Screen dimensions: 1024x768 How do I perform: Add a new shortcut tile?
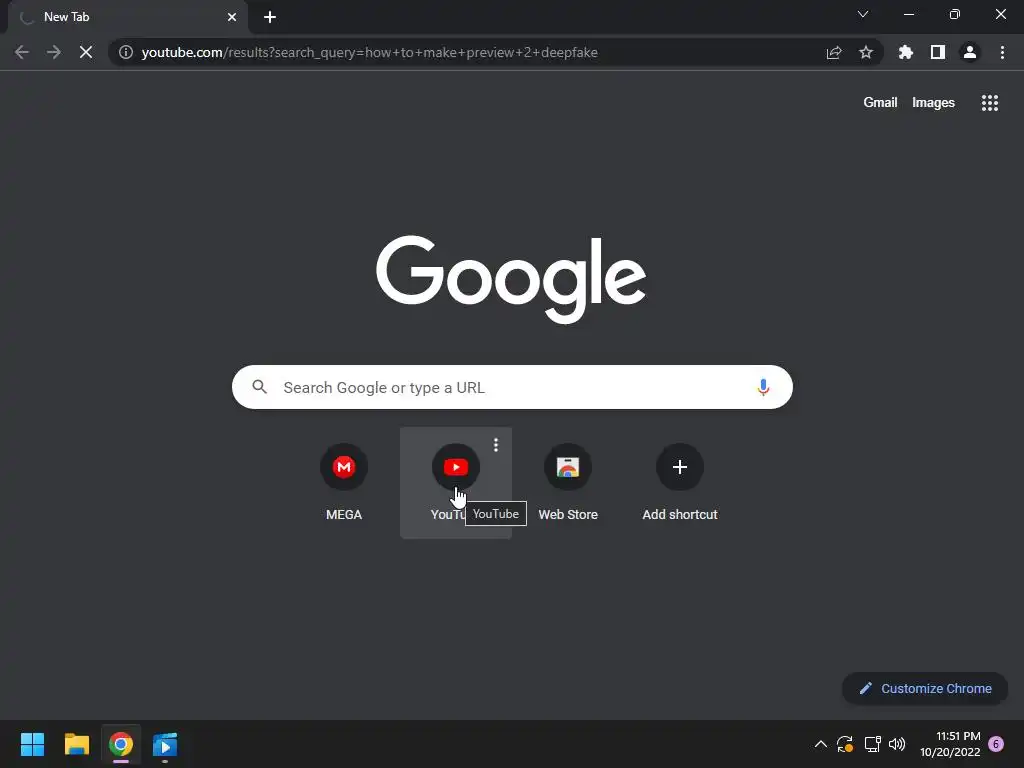click(x=680, y=483)
